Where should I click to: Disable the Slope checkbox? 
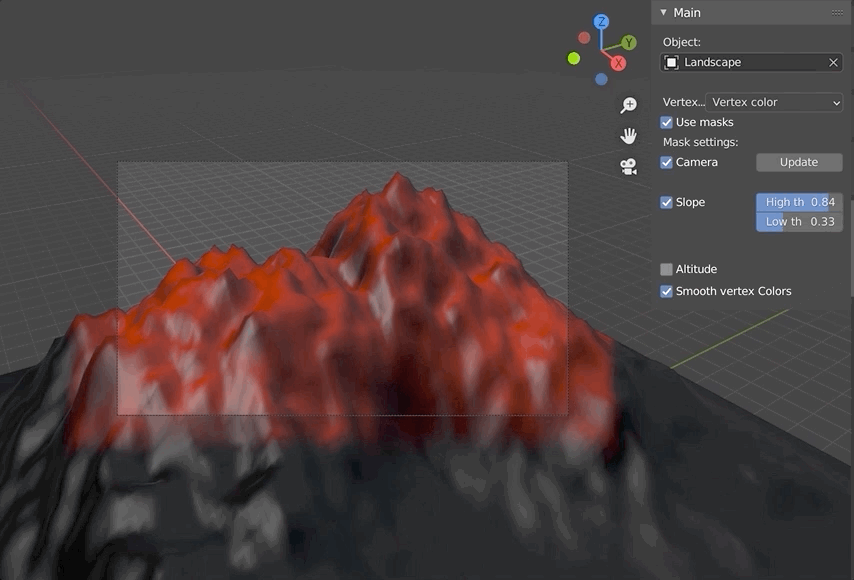click(x=666, y=202)
